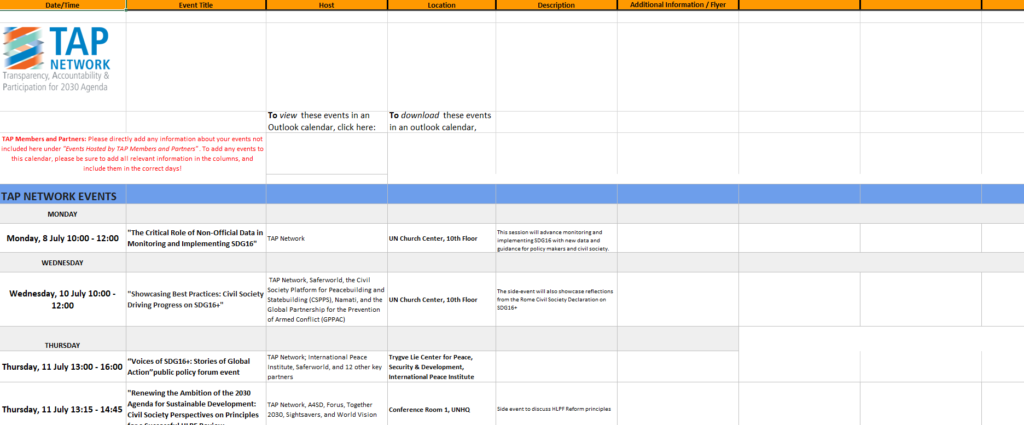
Task: Select the Monday, 8 July 10:00 - 12:00 cell
Action: (62, 238)
